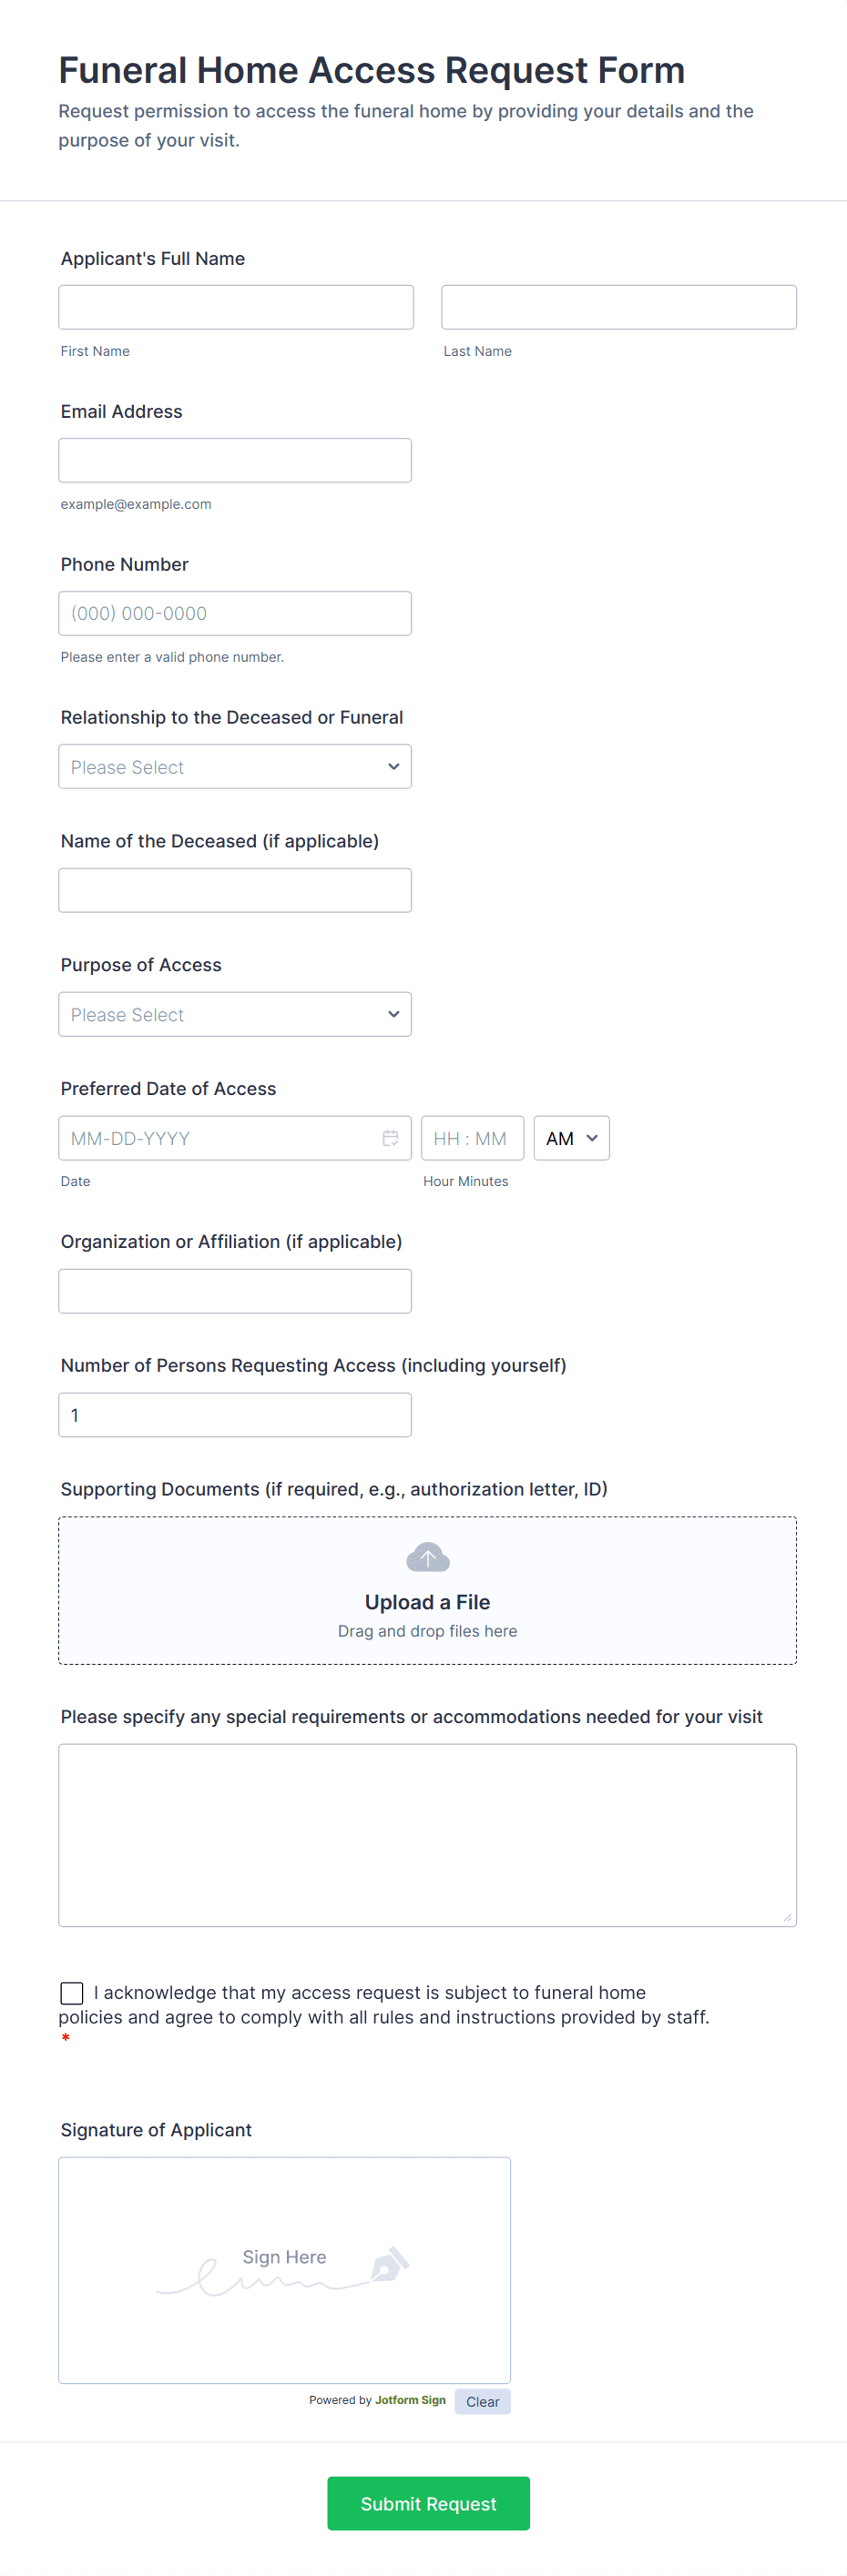Click the First Name input field
This screenshot has width=847, height=2576.
(235, 307)
